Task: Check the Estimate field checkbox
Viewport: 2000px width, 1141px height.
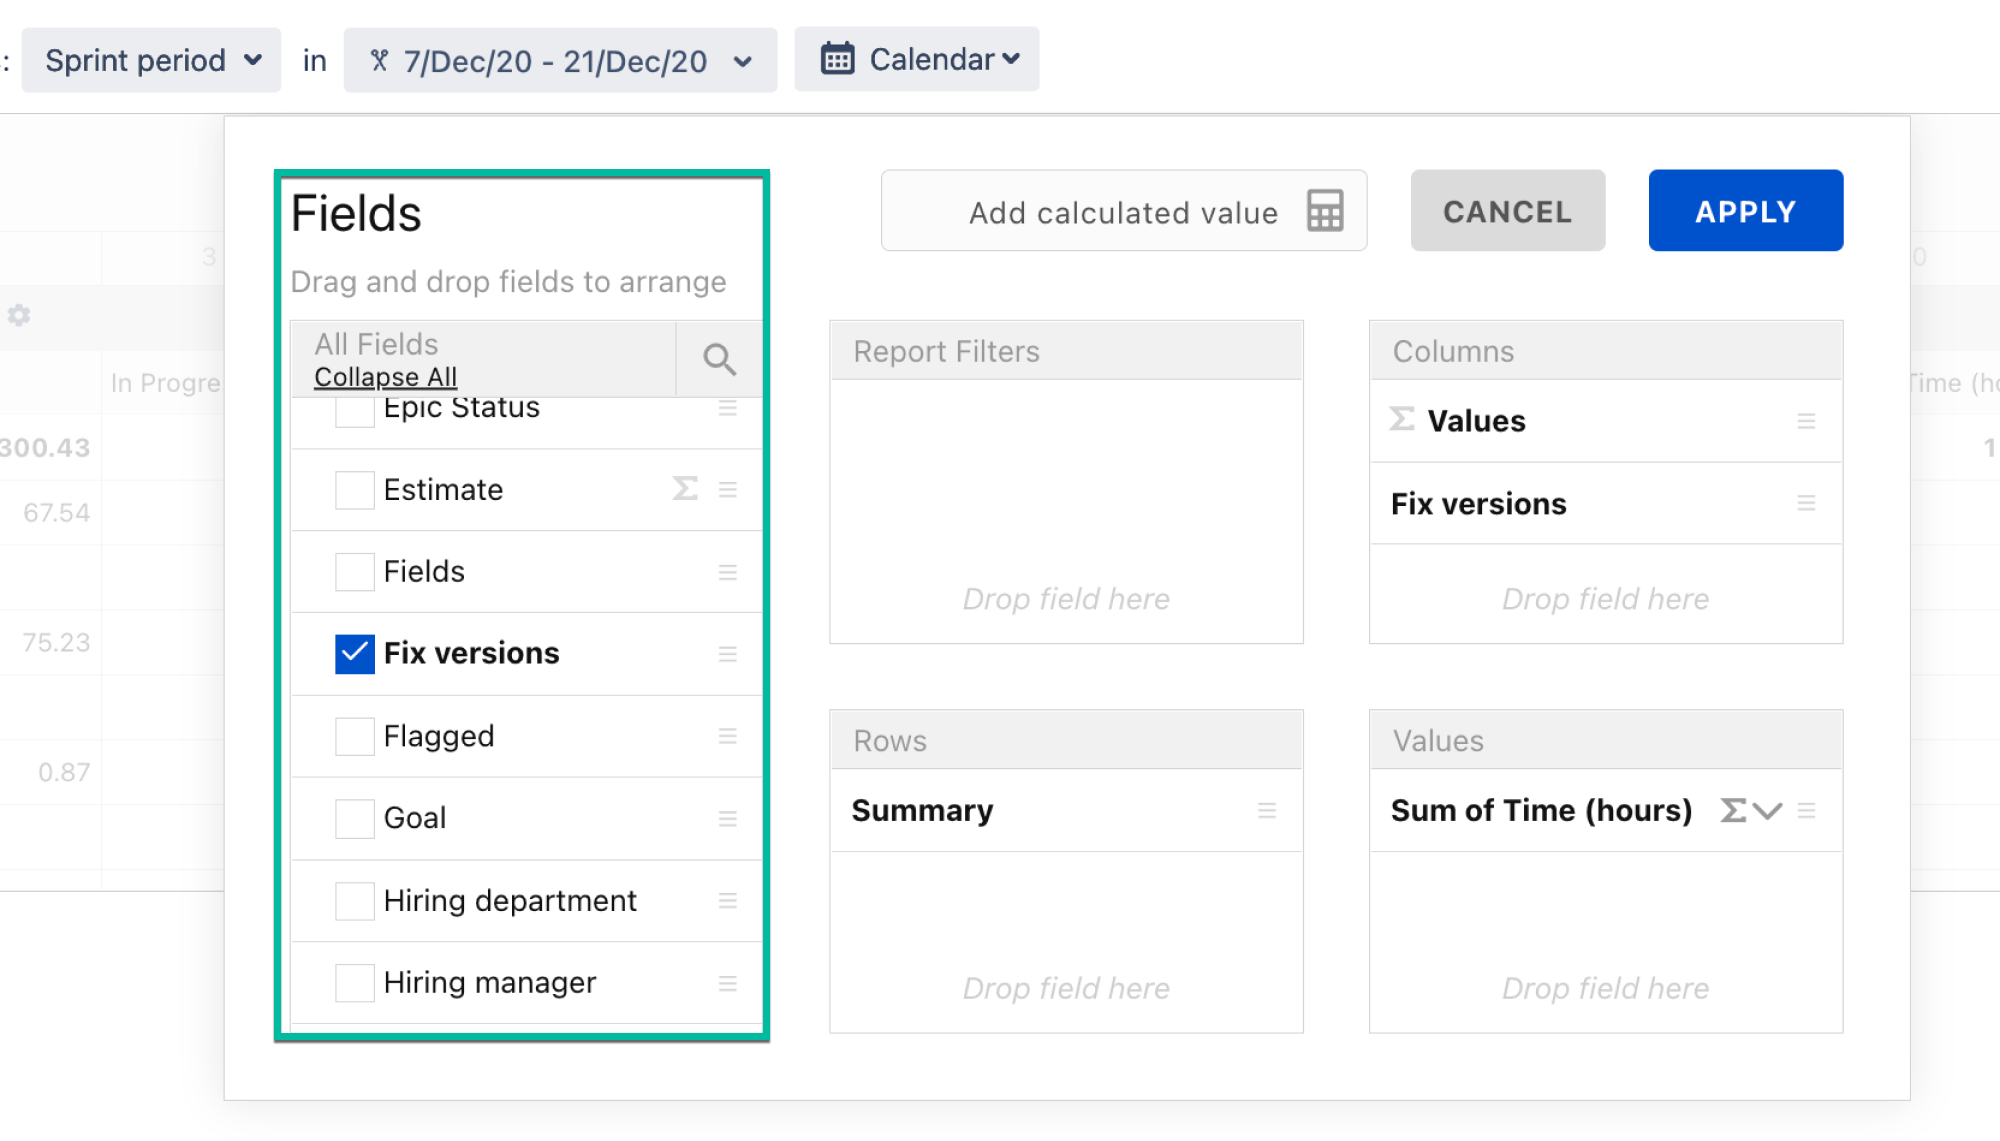Action: 355,490
